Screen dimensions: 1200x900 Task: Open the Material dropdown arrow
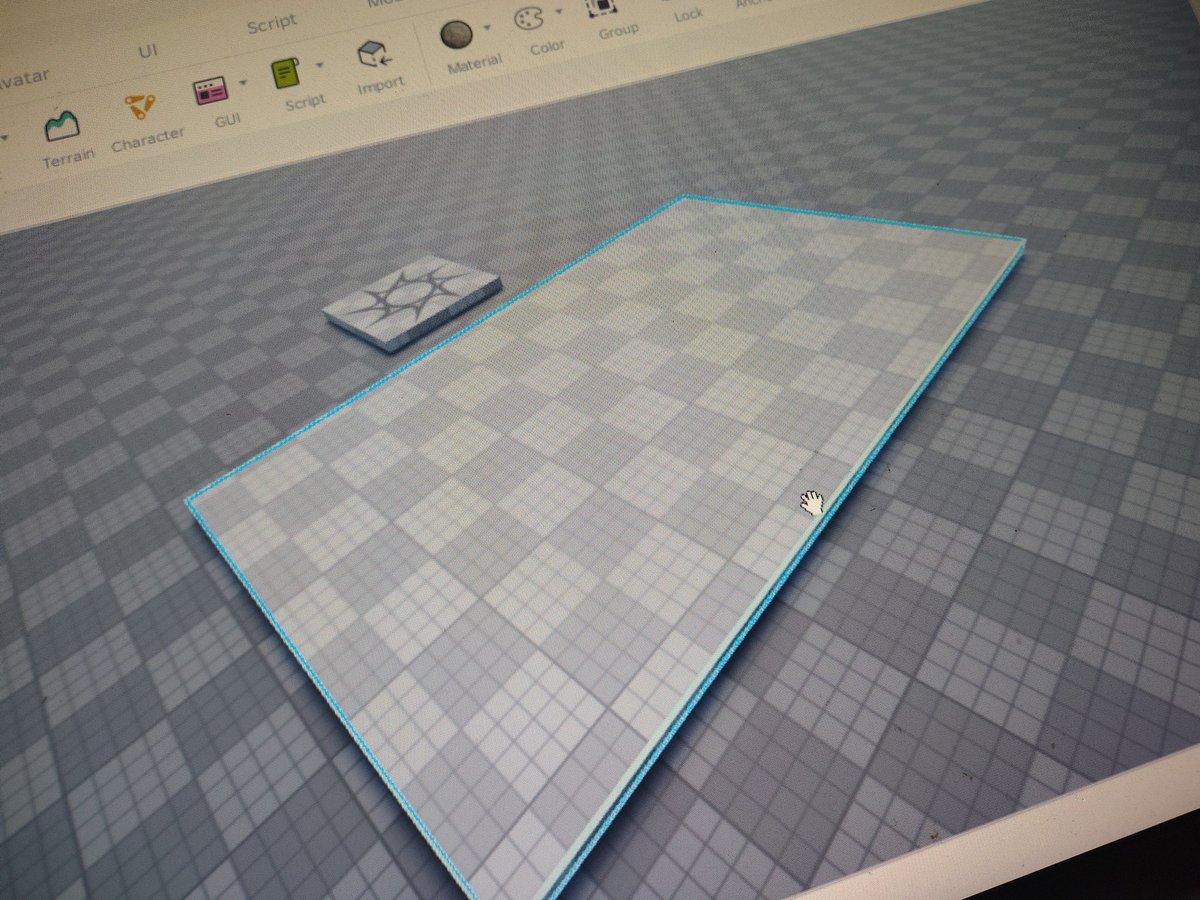coord(488,27)
